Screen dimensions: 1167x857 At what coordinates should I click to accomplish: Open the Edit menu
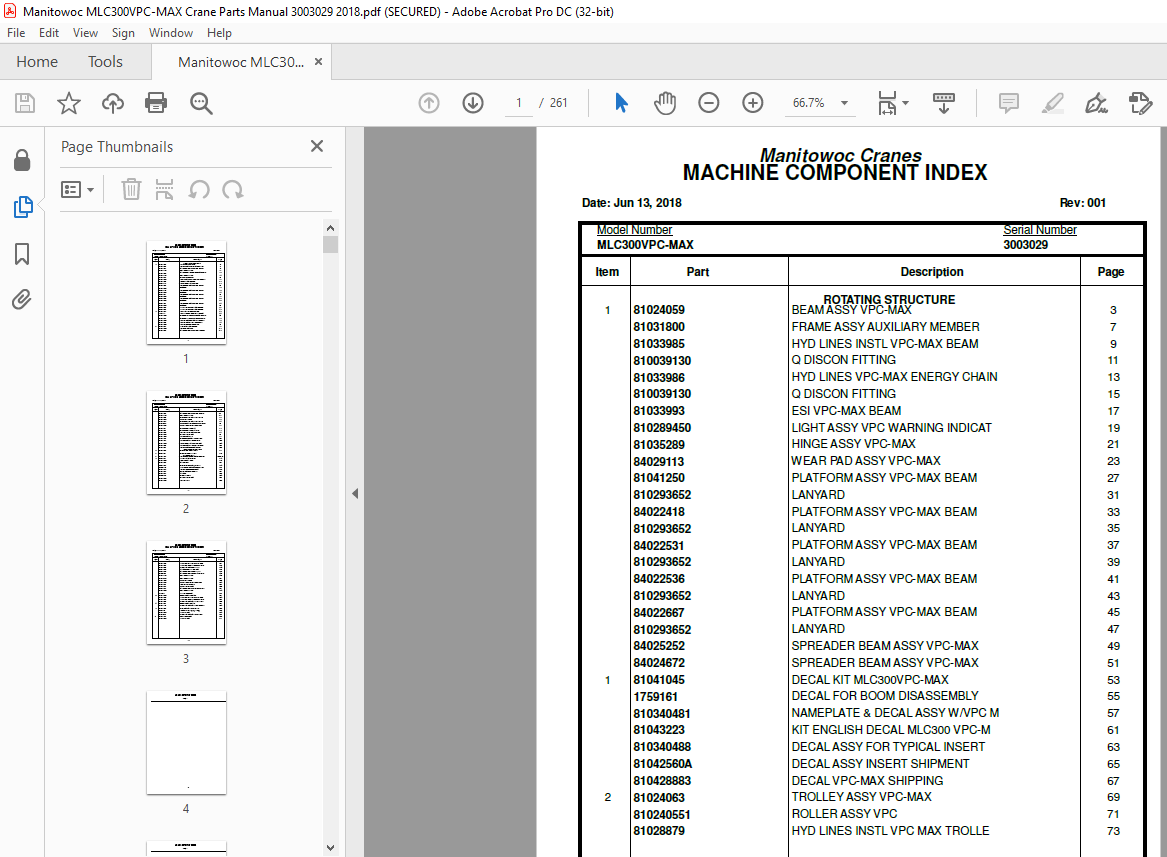(49, 33)
